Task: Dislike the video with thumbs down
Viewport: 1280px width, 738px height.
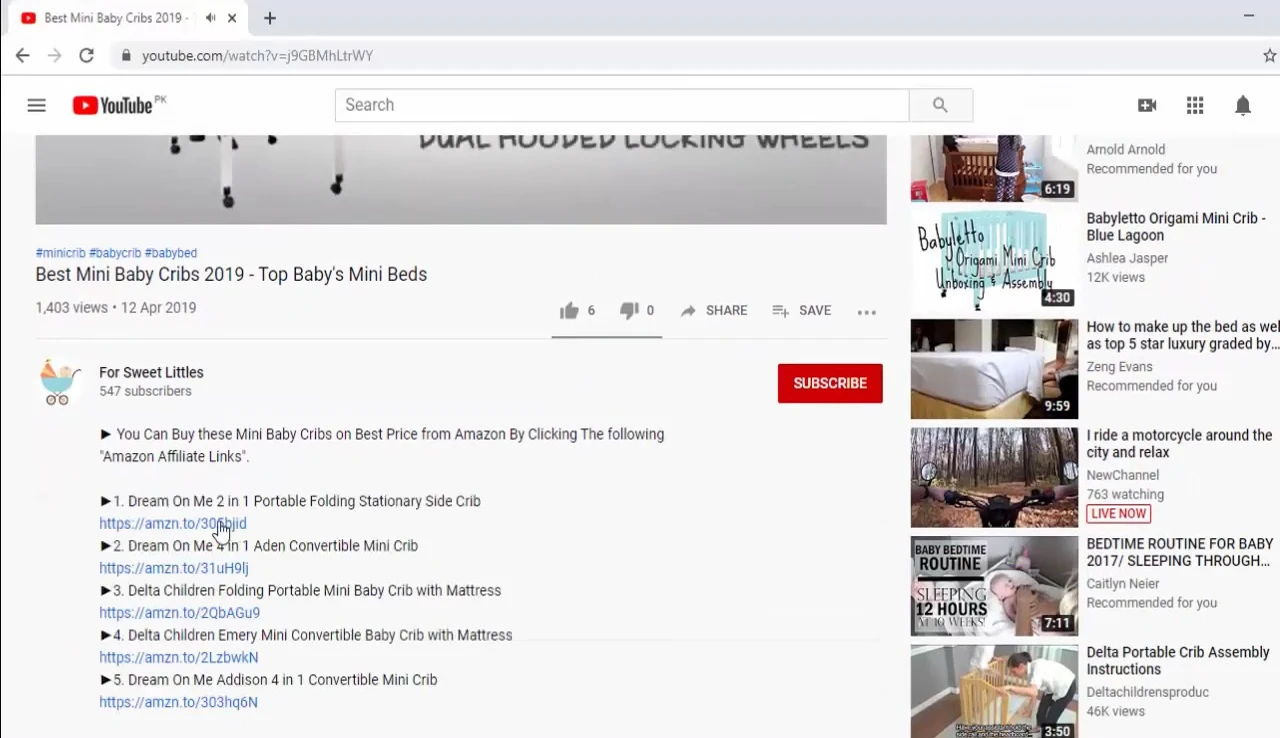Action: coord(629,311)
